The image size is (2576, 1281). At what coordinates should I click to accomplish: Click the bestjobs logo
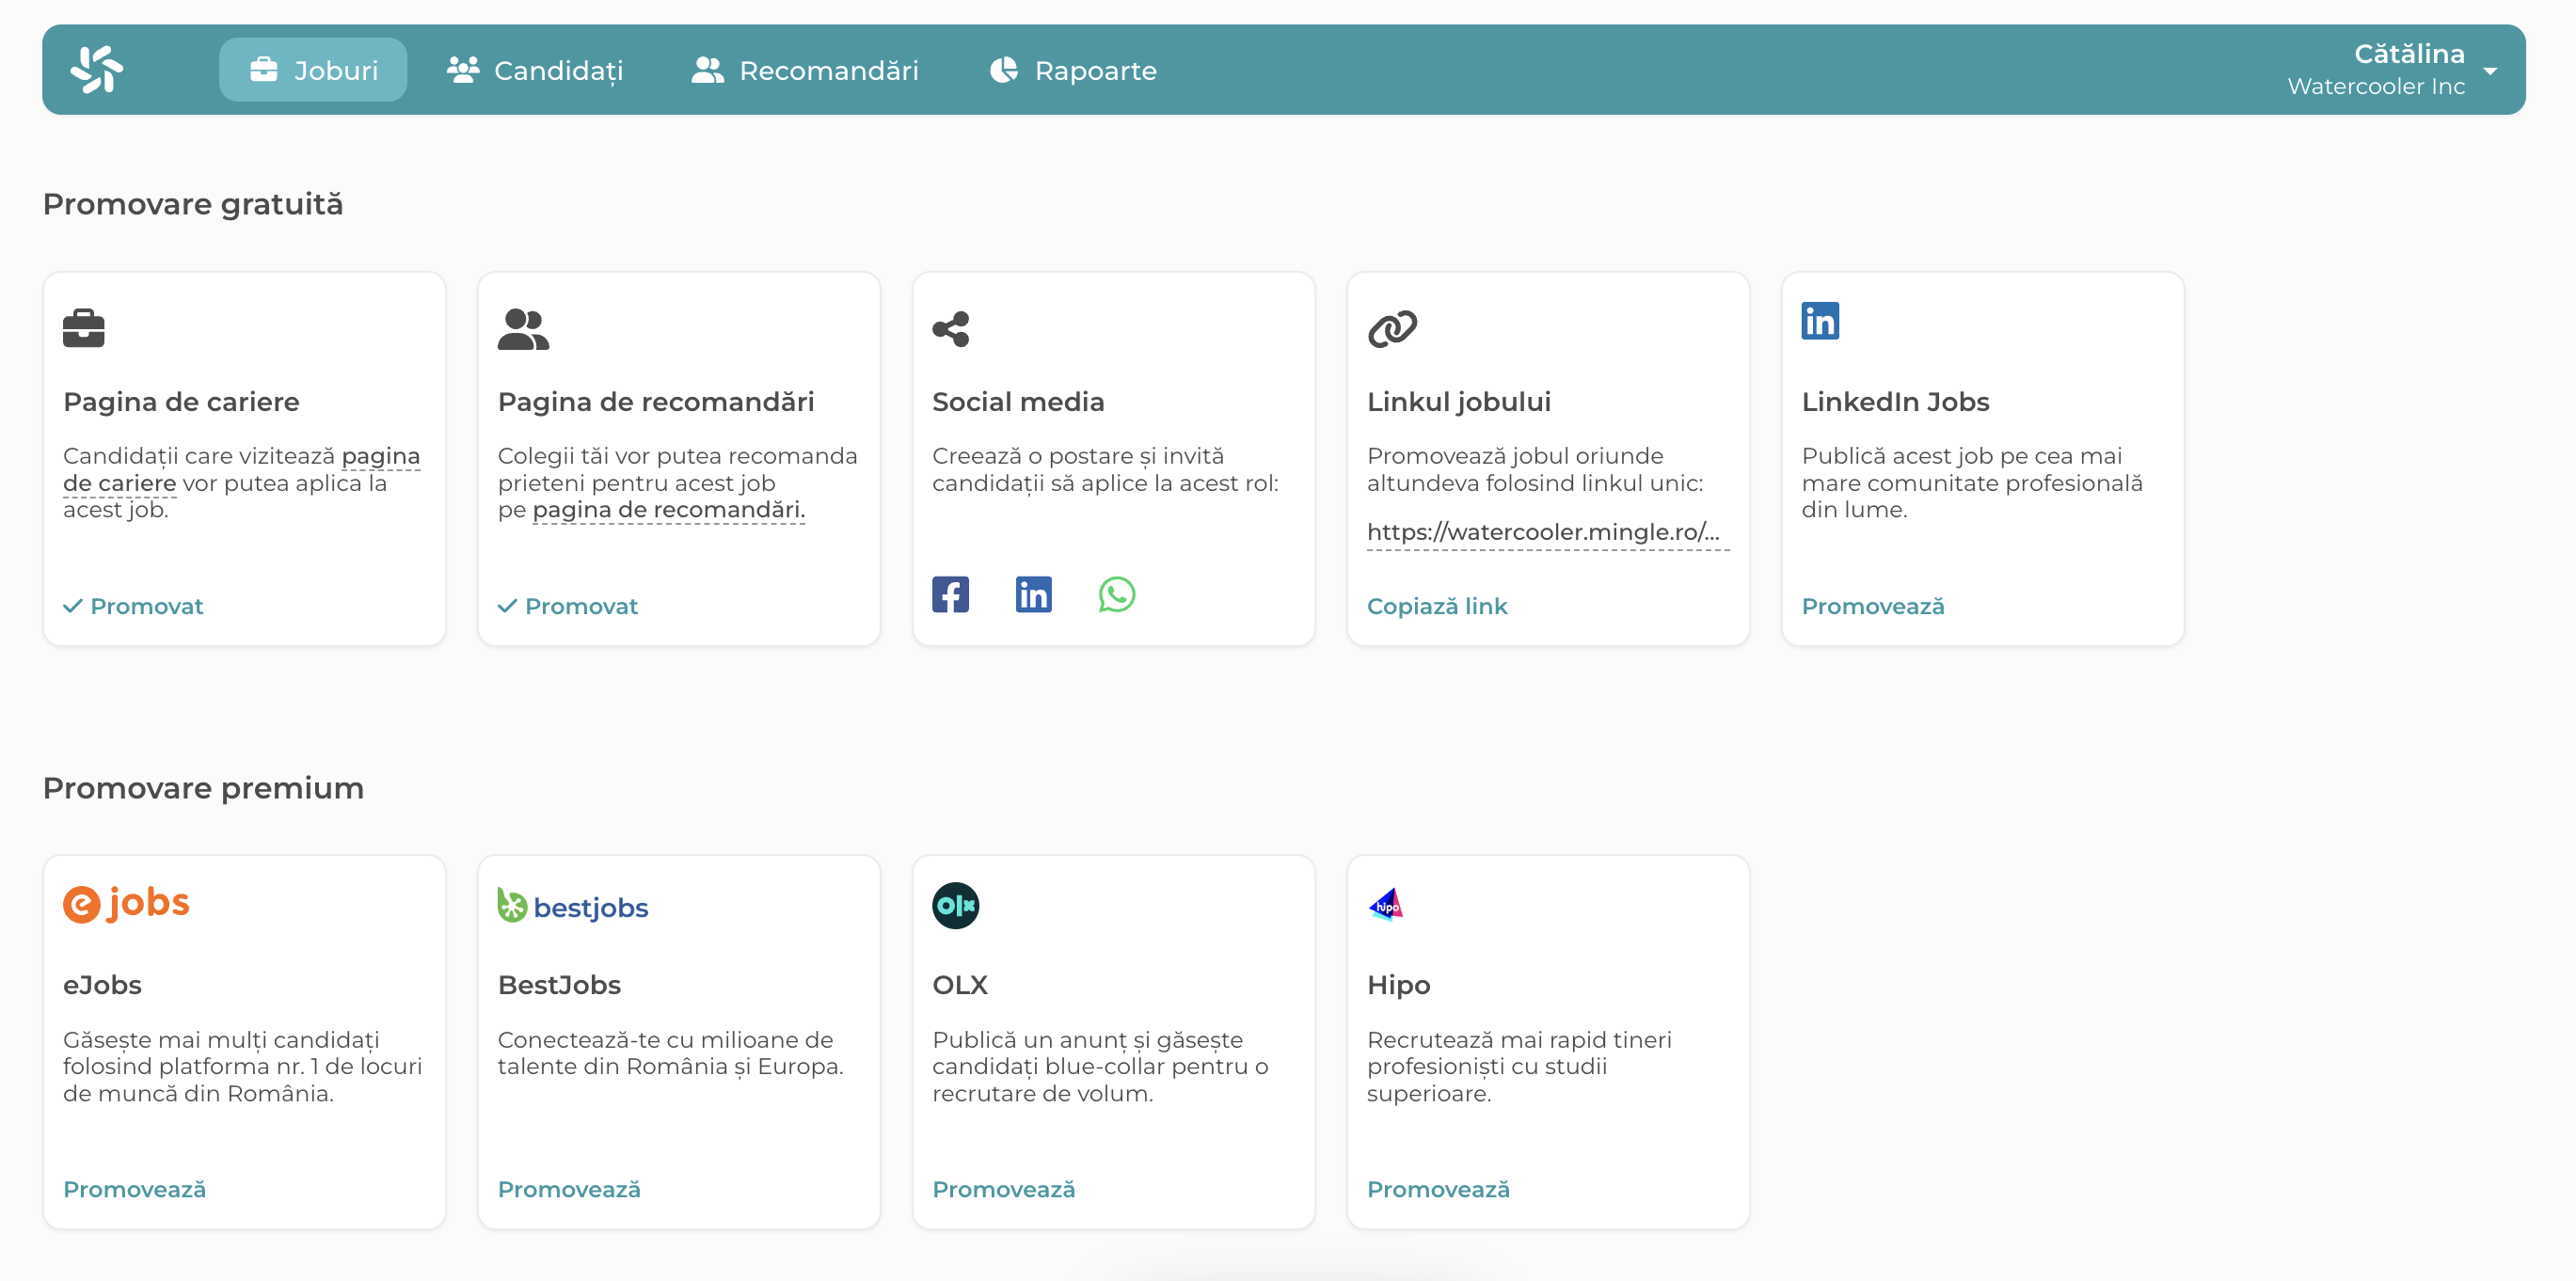coord(573,906)
